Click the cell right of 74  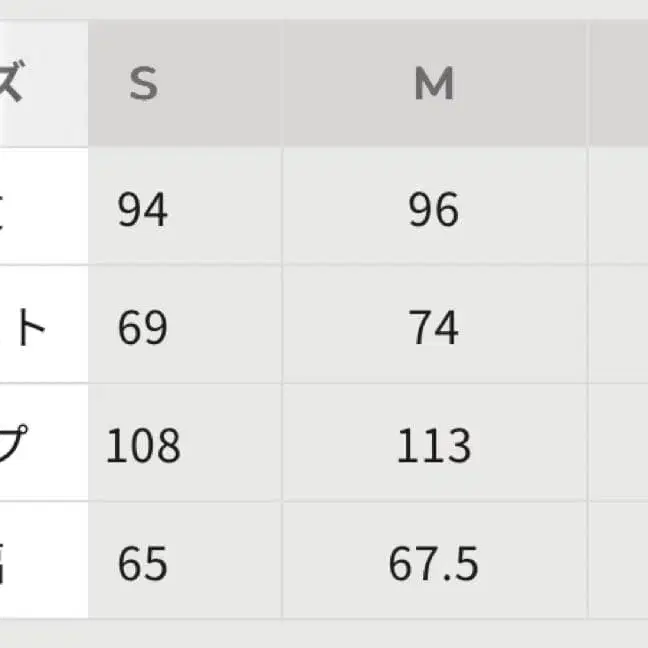(620, 328)
